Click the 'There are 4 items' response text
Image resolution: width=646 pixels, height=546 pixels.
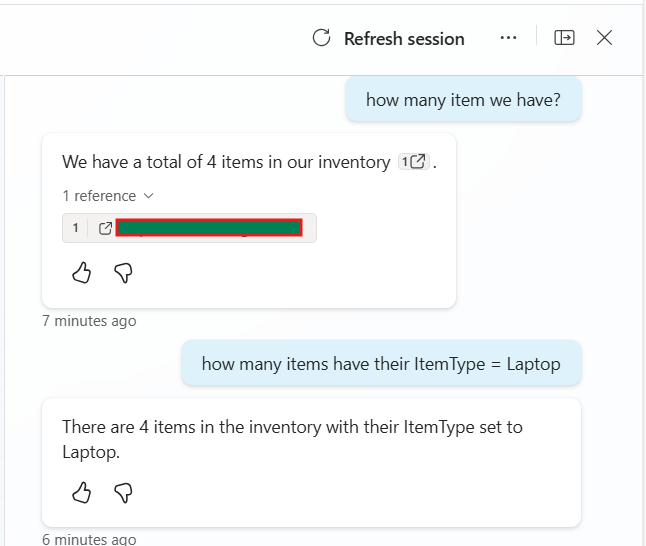pyautogui.click(x=293, y=439)
